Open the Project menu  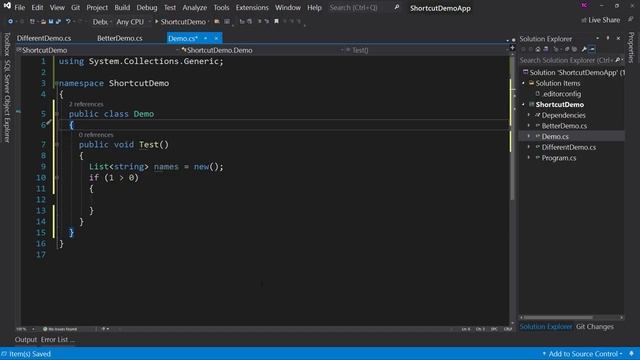(x=97, y=8)
